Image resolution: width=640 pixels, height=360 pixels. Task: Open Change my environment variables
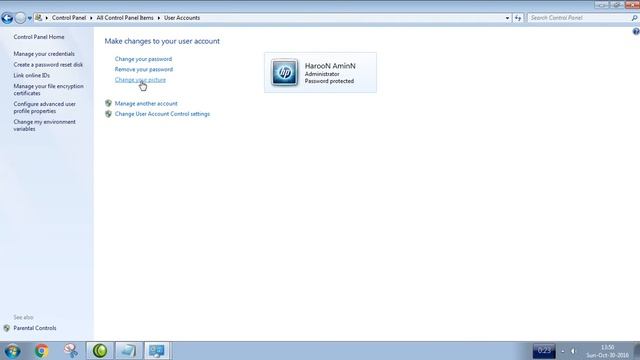(x=44, y=125)
